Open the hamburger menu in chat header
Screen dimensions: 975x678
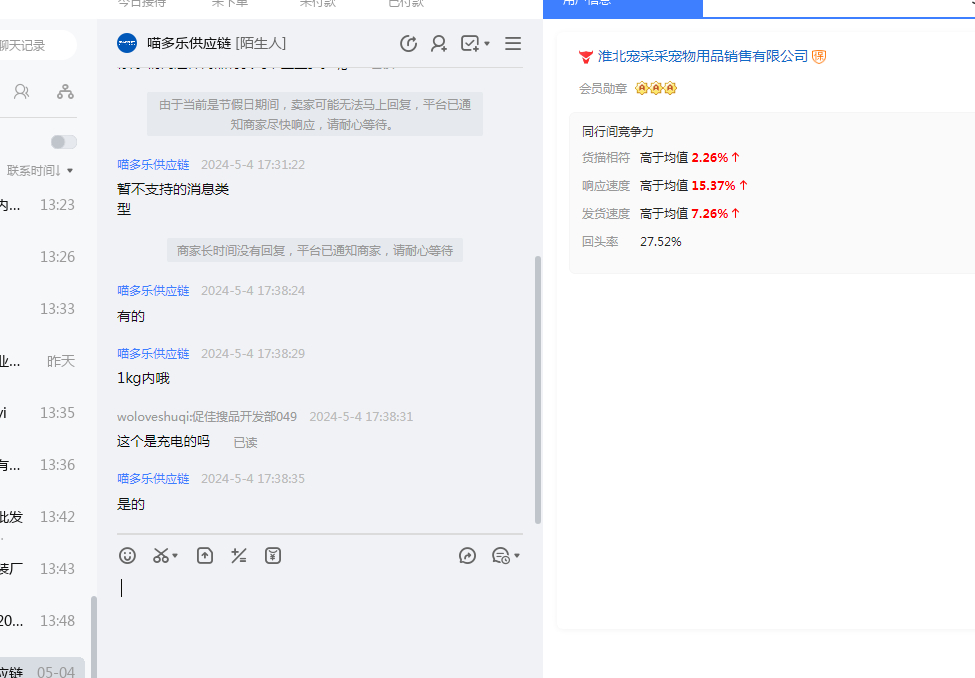coord(513,43)
